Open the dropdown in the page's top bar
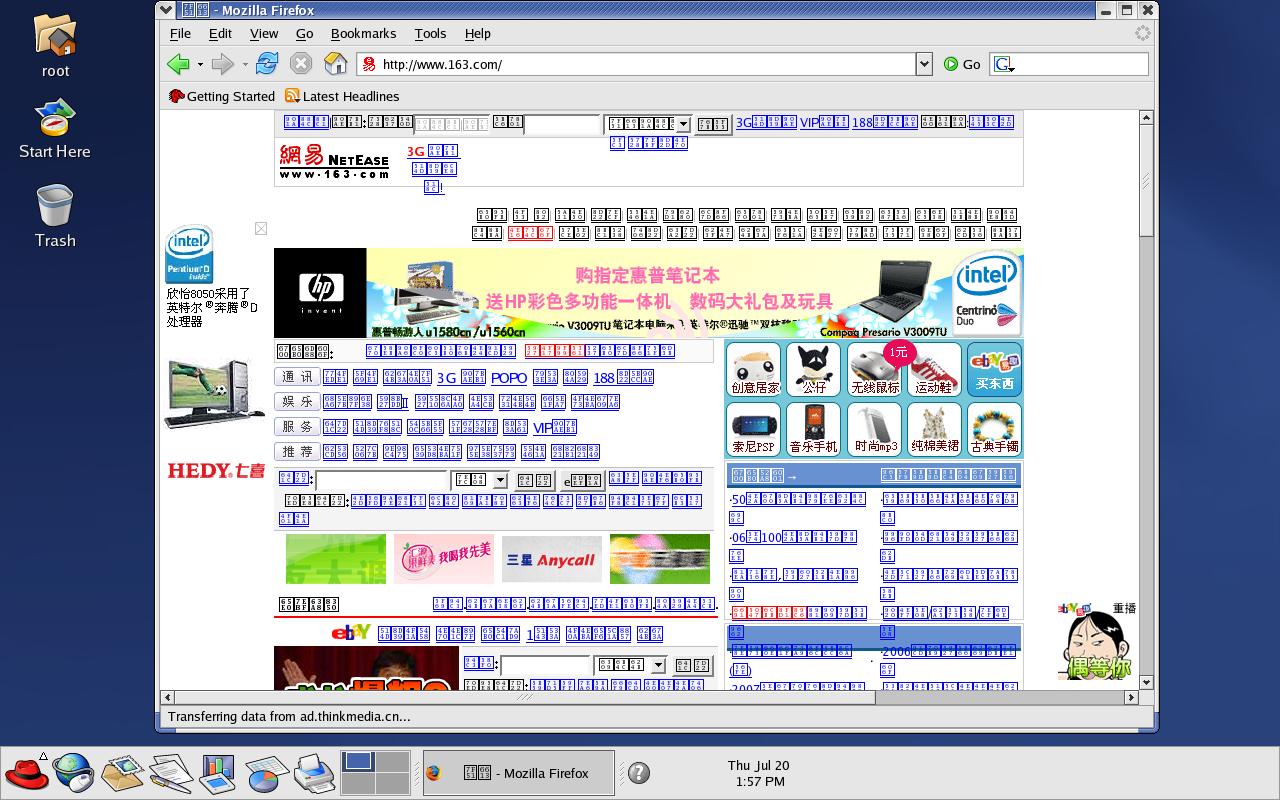This screenshot has height=800, width=1280. click(x=683, y=124)
